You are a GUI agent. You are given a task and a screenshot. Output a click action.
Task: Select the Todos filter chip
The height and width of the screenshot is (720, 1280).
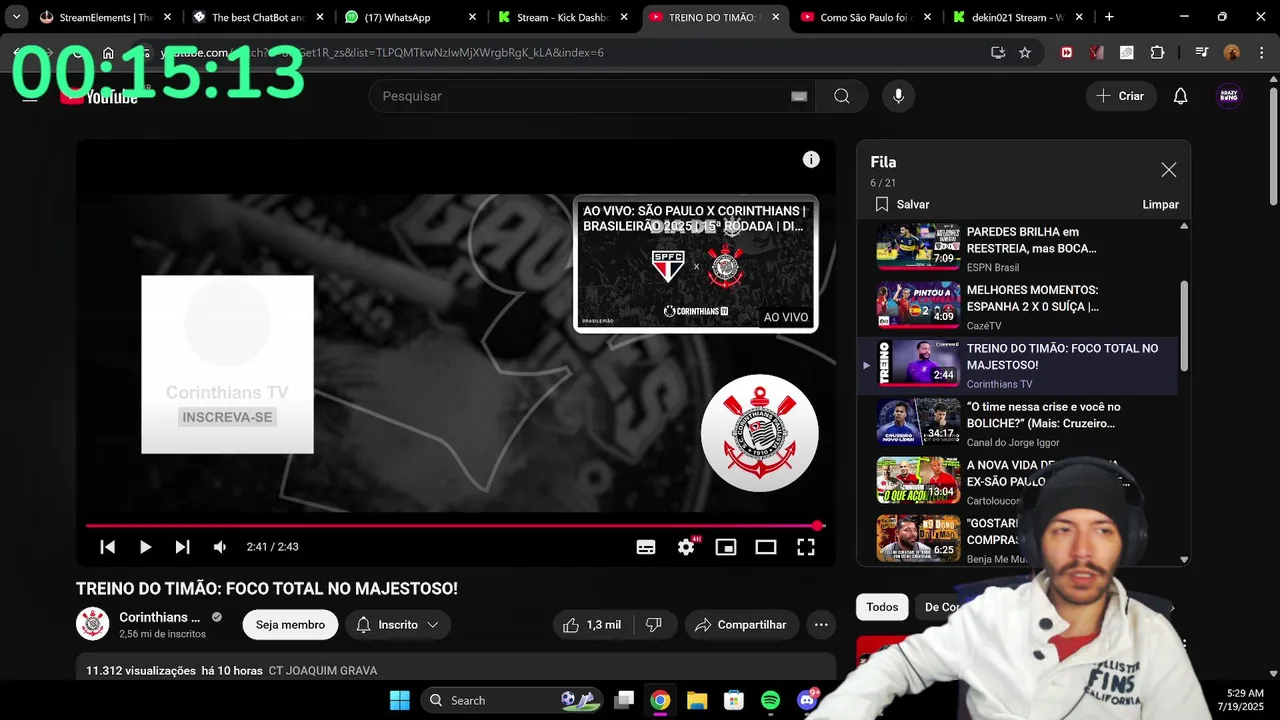click(882, 607)
